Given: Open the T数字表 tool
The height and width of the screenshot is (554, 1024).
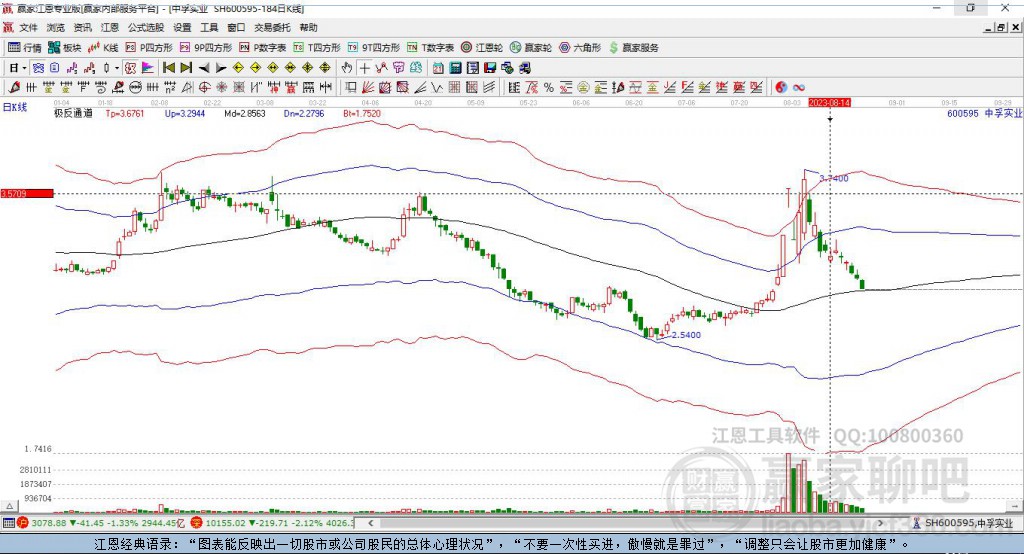Looking at the screenshot, I should (430, 48).
